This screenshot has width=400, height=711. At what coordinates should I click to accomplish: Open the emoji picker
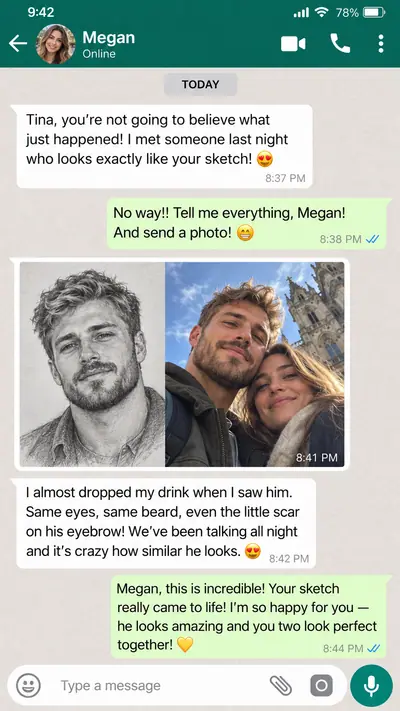click(28, 685)
